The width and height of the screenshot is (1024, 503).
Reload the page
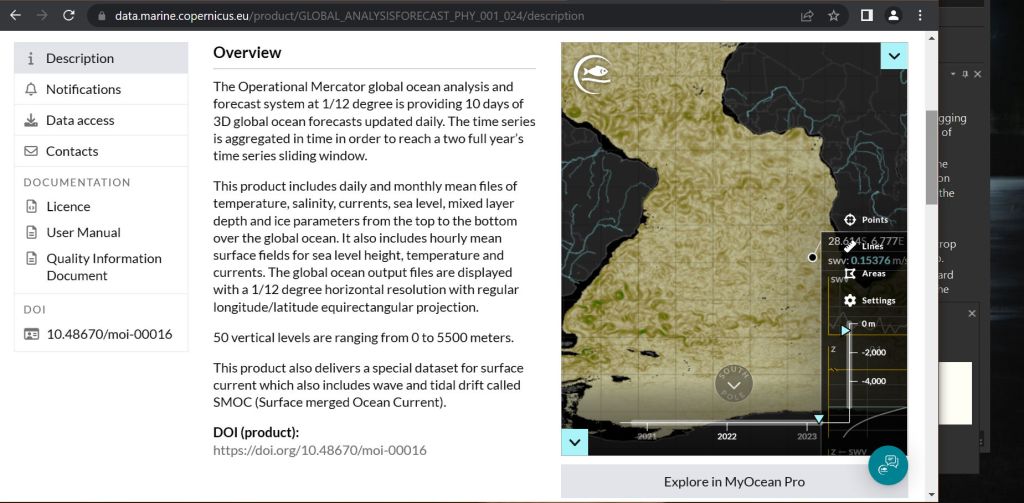point(69,16)
